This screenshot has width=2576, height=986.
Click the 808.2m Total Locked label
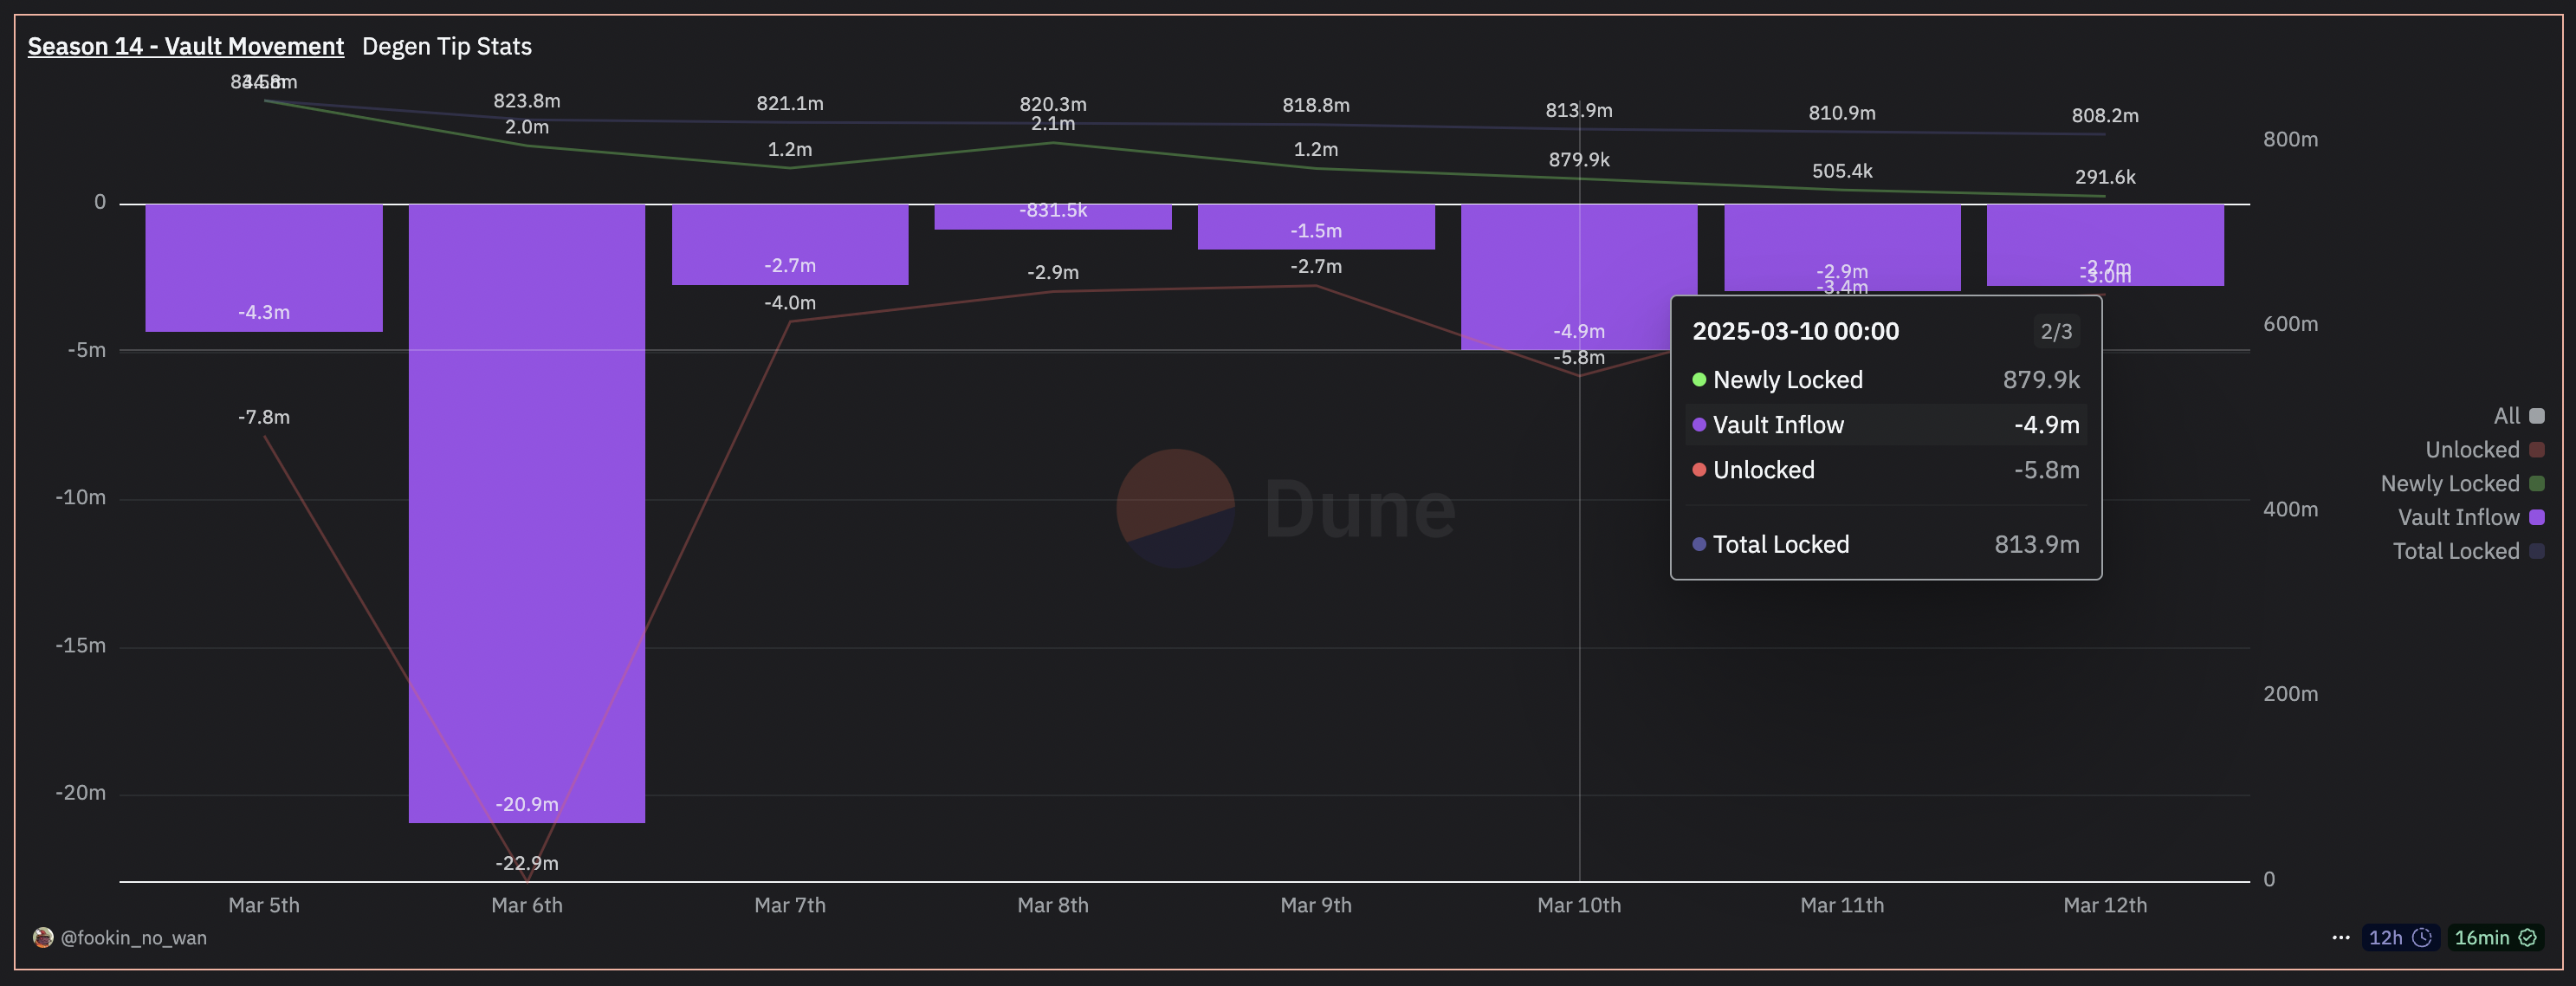[x=2105, y=115]
